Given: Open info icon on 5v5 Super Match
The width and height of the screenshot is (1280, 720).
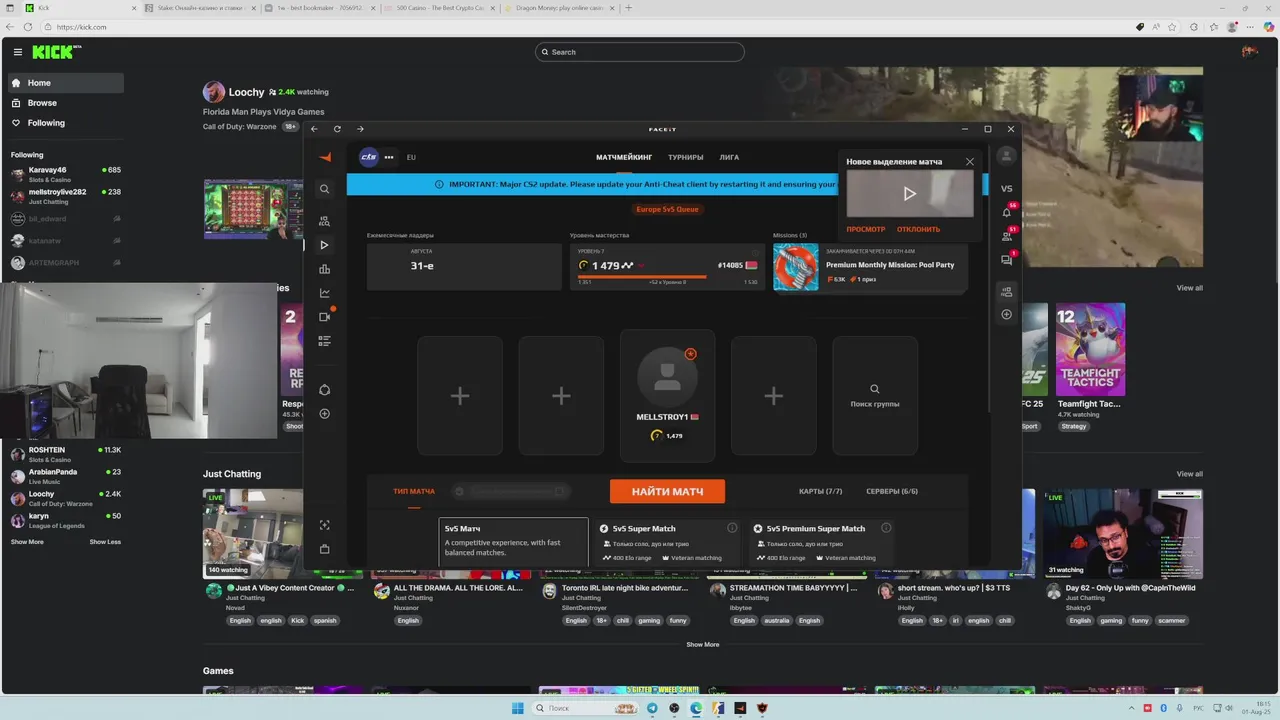Looking at the screenshot, I should point(732,528).
